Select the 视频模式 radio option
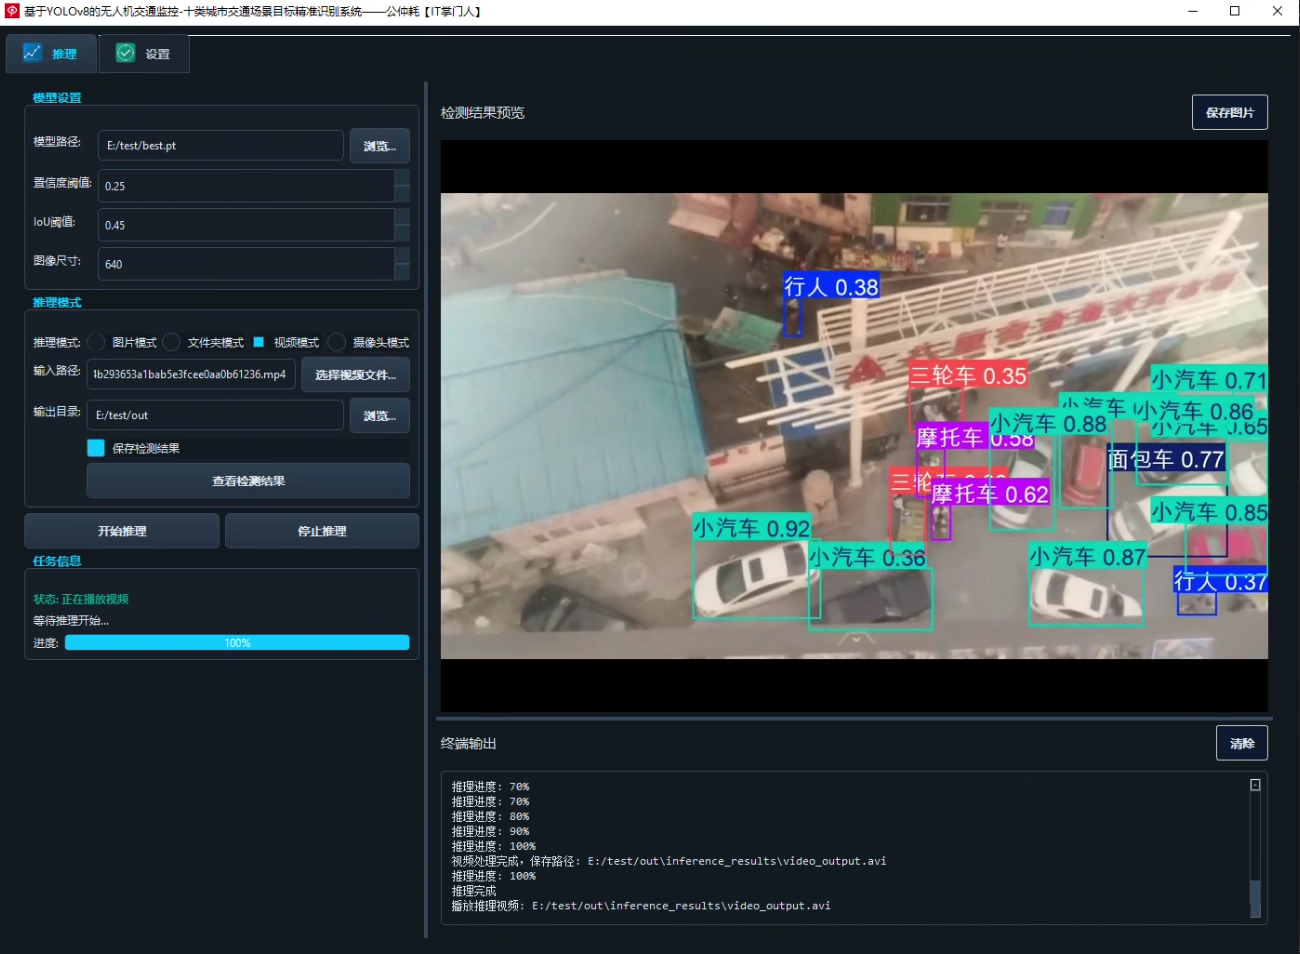The image size is (1300, 954). click(258, 342)
